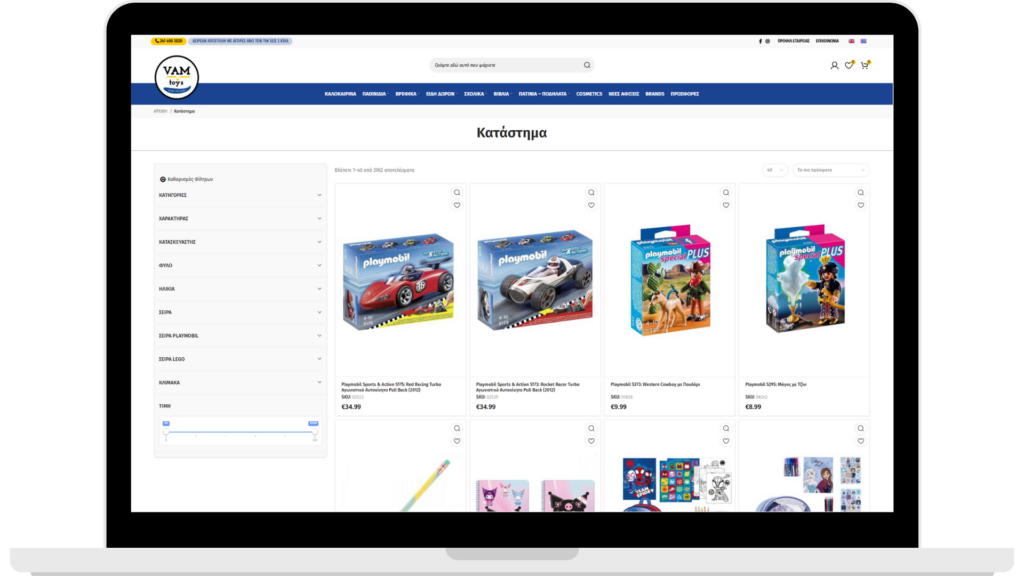
Task: Quick view Rocket Racer Turbo product
Action: (592, 193)
